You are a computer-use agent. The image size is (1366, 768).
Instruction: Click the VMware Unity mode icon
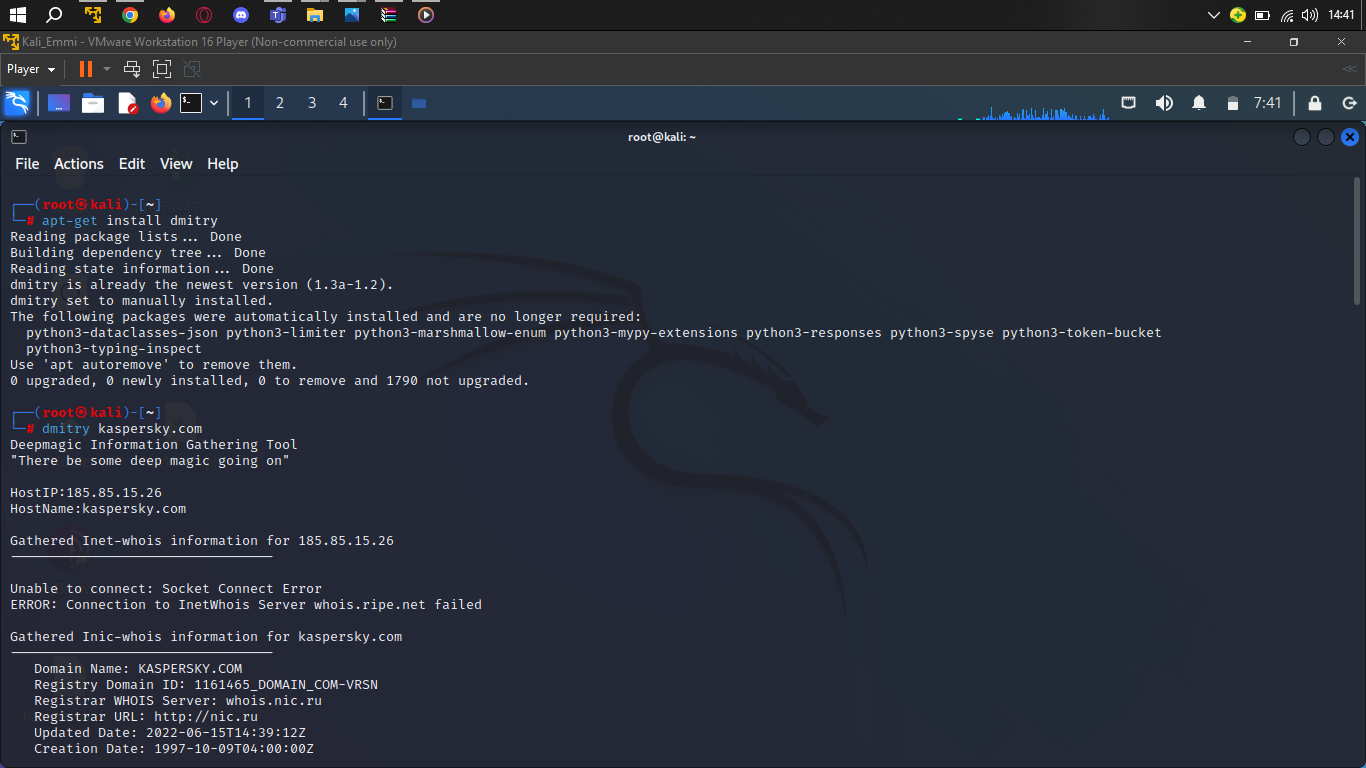point(192,69)
